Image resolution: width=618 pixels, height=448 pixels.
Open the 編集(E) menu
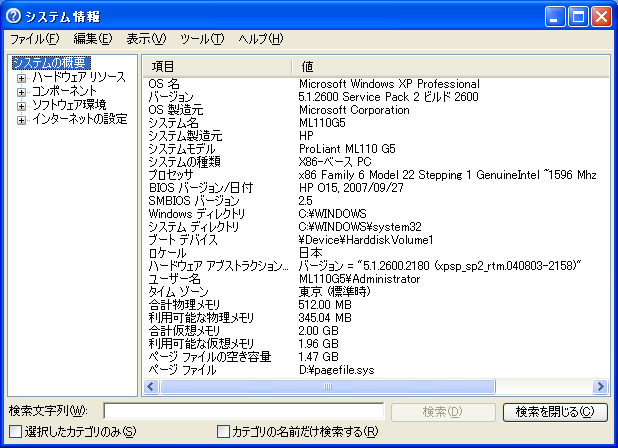point(93,39)
